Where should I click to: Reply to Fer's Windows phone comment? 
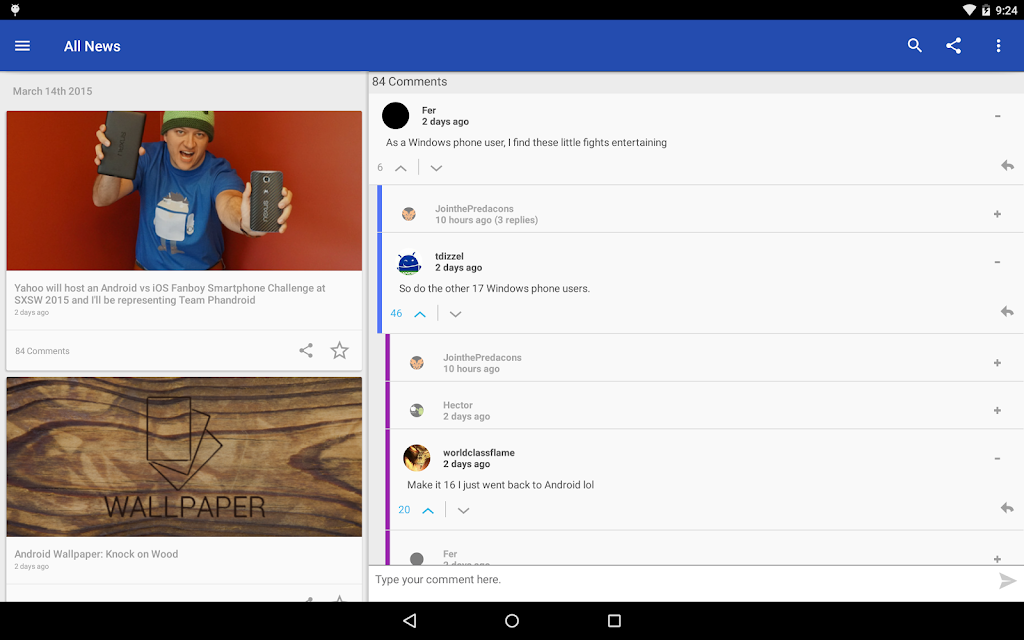point(1007,165)
